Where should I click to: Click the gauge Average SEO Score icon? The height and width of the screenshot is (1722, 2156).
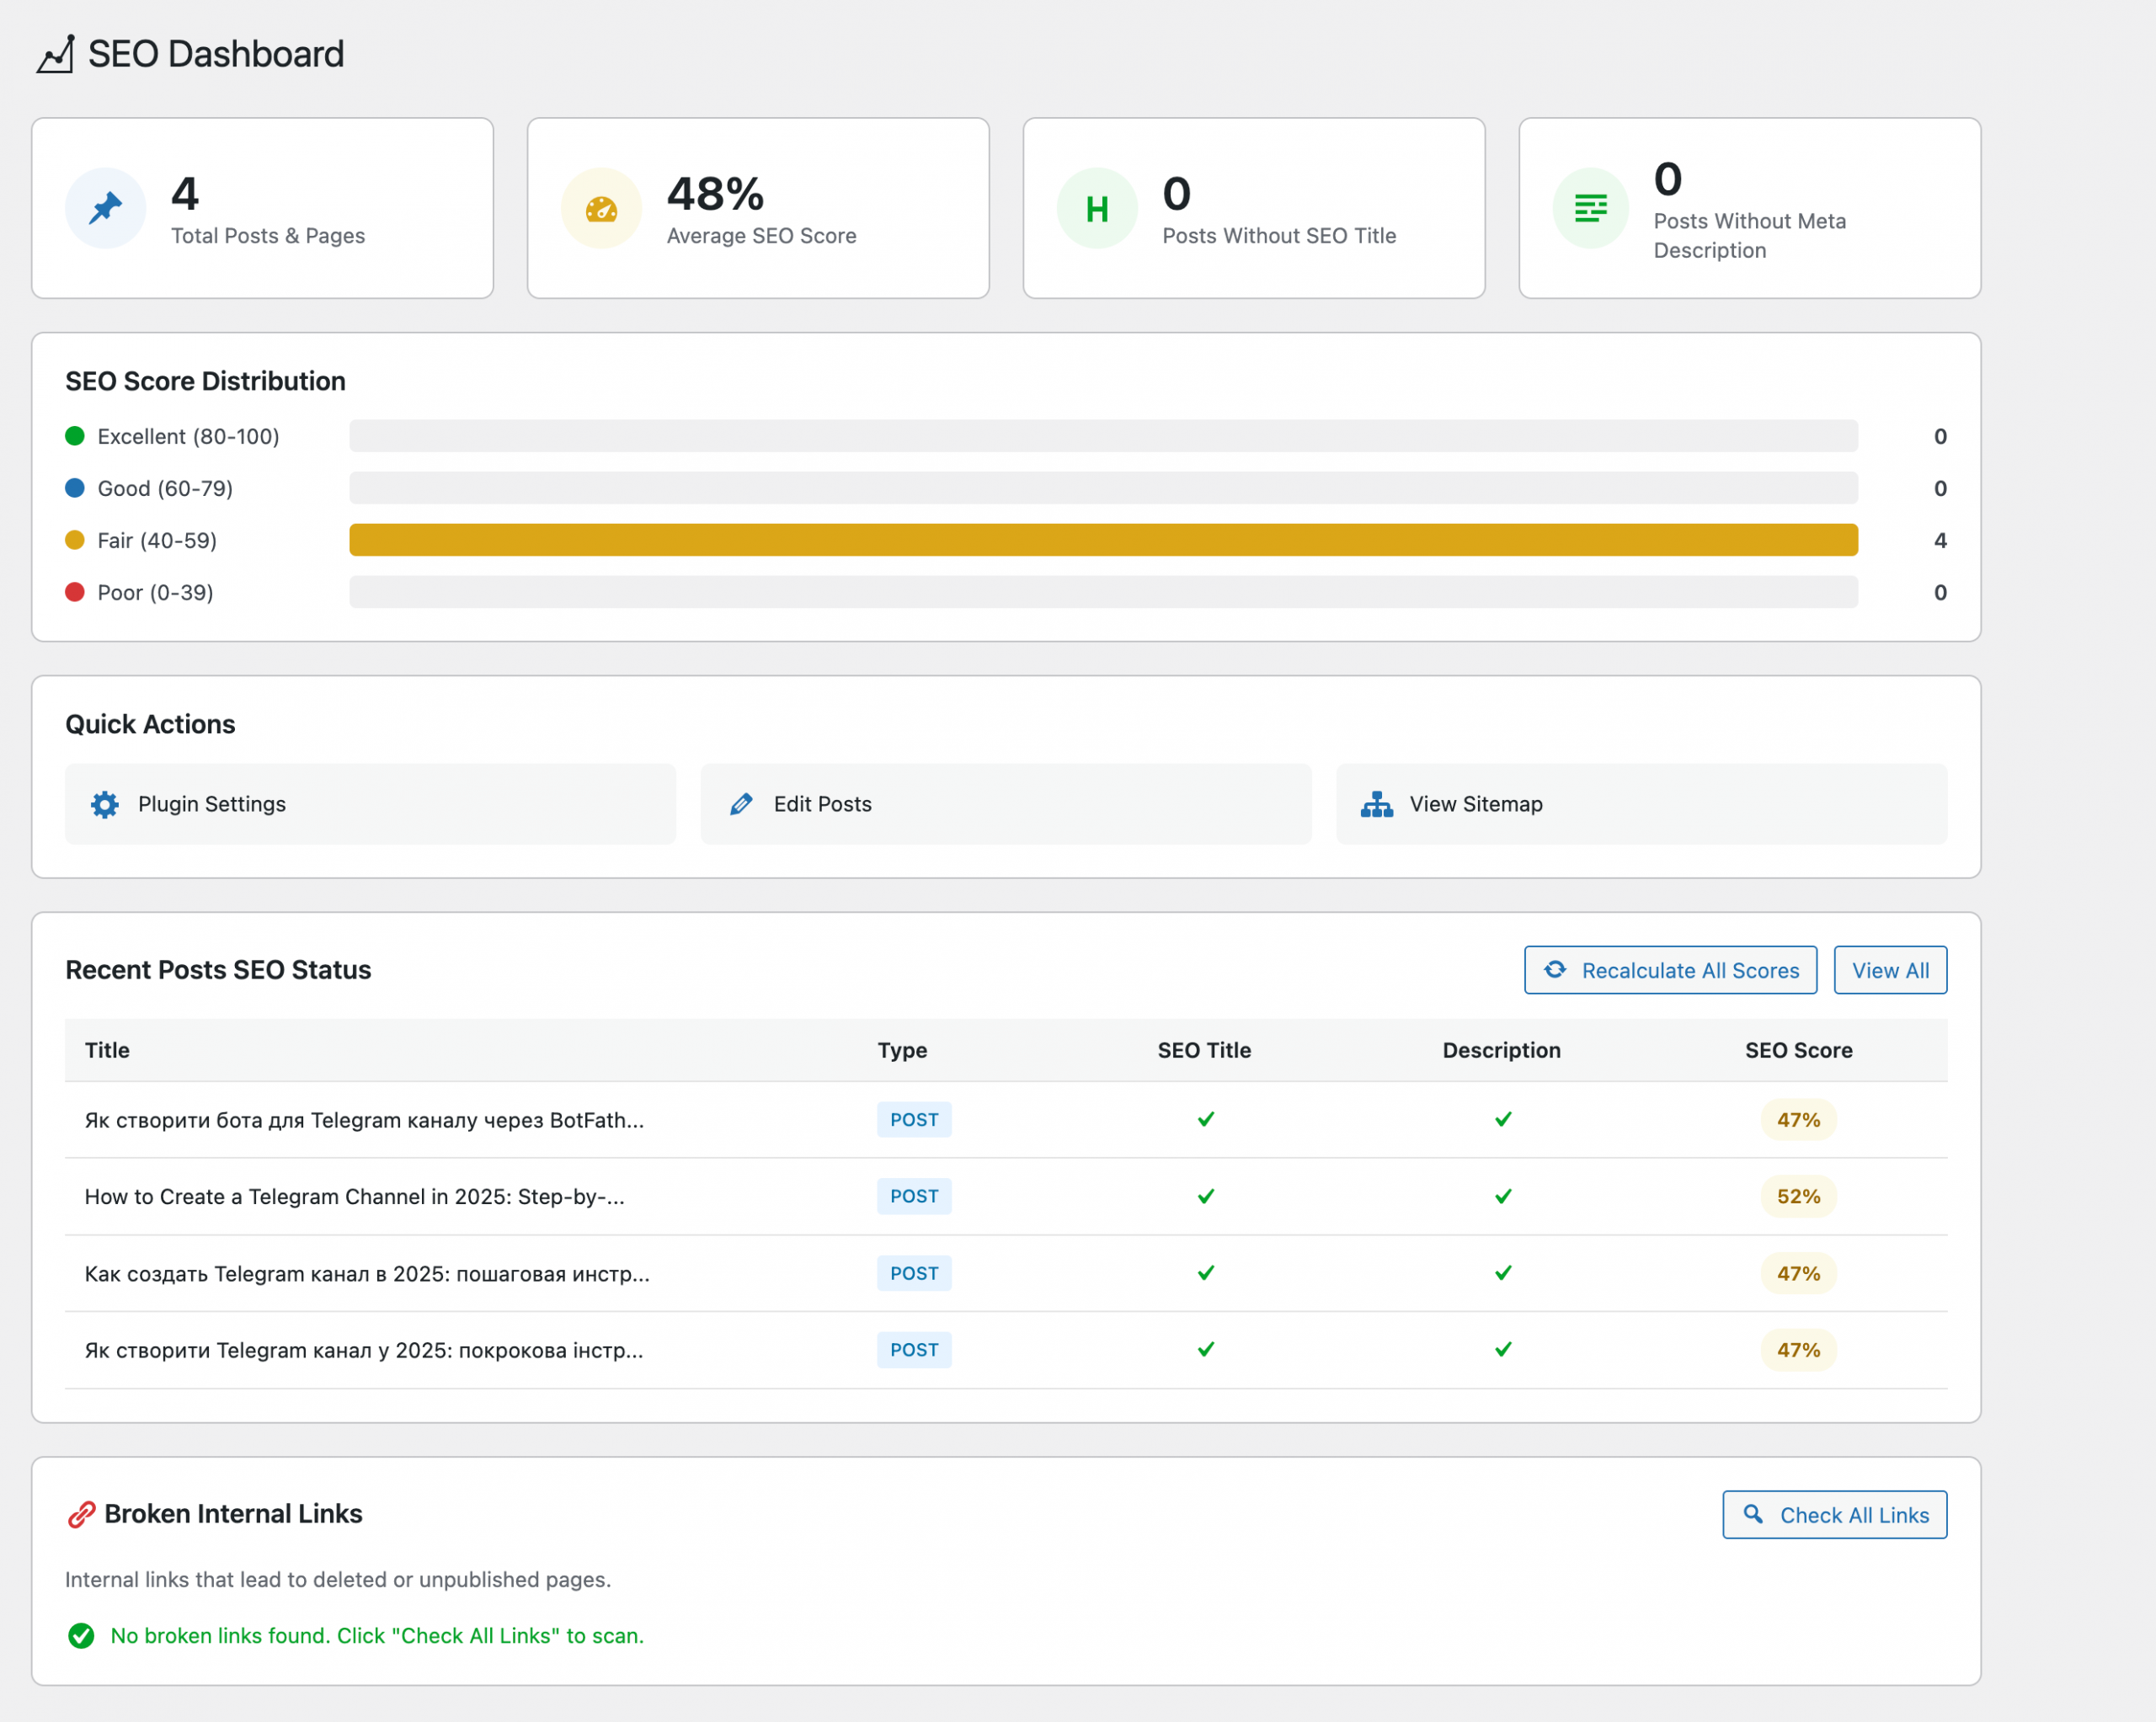(x=601, y=208)
